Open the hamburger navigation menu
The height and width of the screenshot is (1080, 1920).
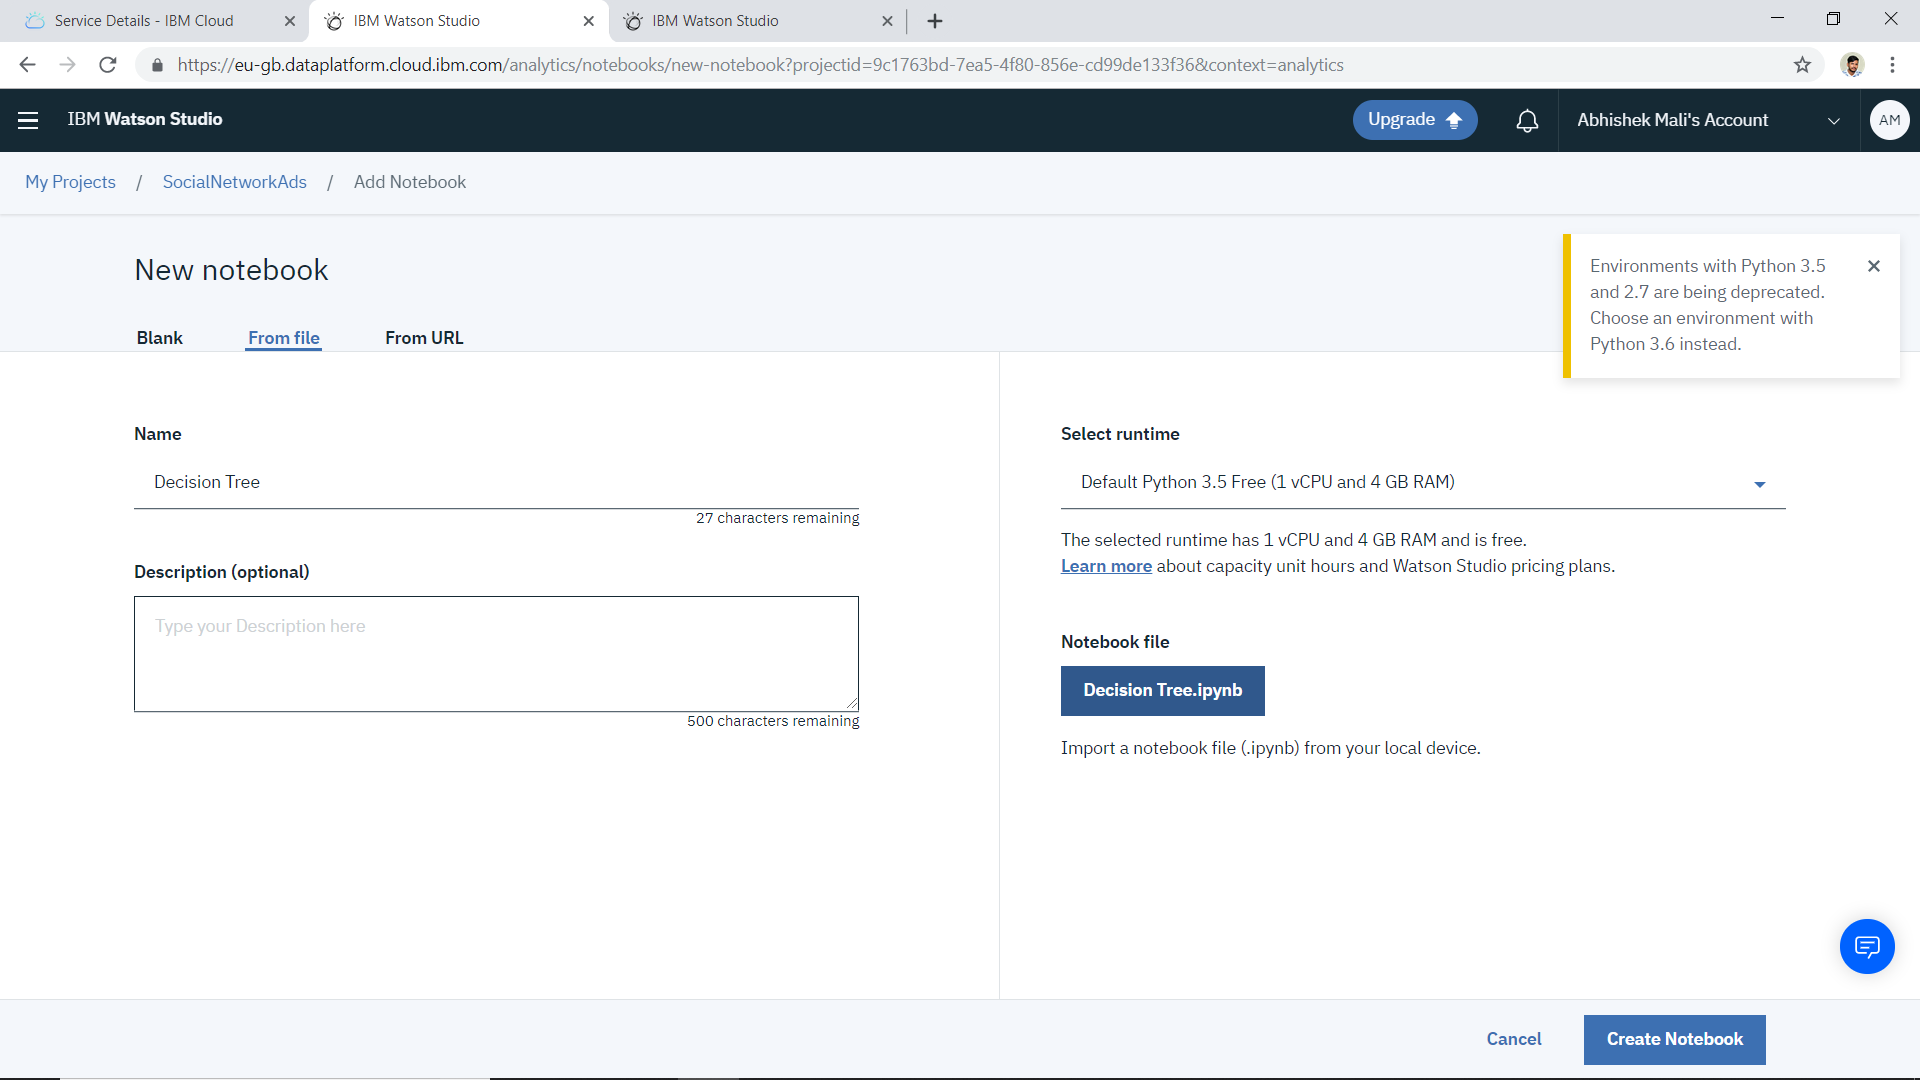pos(28,120)
